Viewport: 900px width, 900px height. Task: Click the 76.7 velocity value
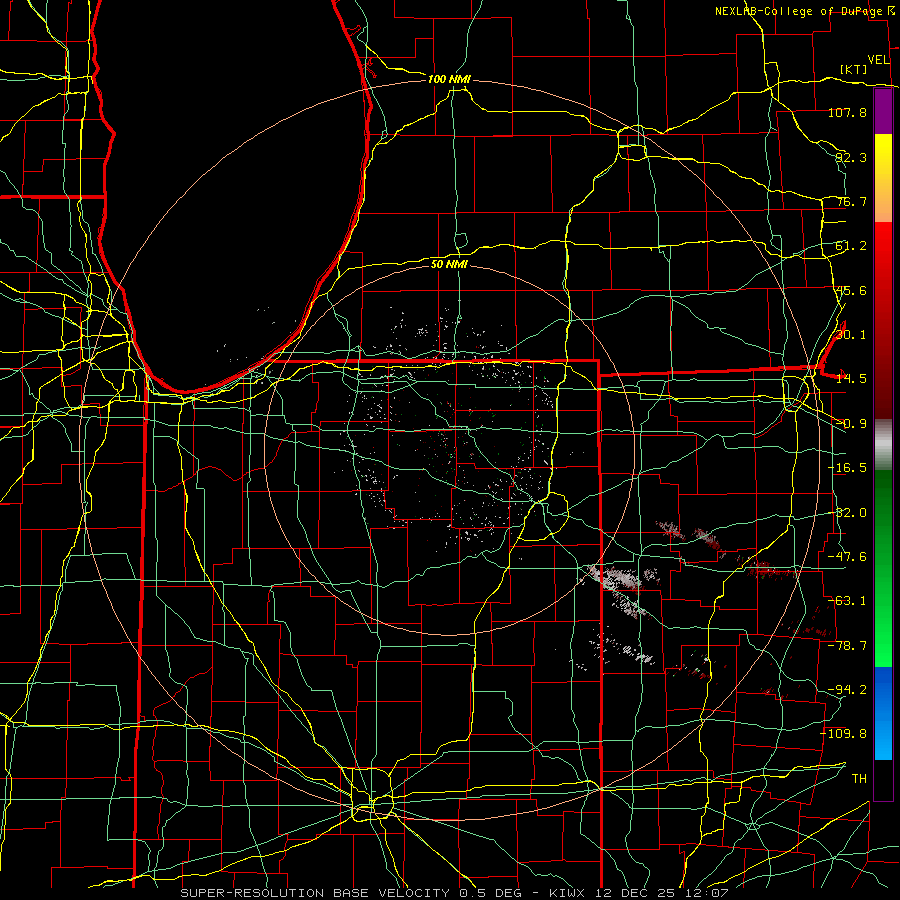pyautogui.click(x=851, y=201)
